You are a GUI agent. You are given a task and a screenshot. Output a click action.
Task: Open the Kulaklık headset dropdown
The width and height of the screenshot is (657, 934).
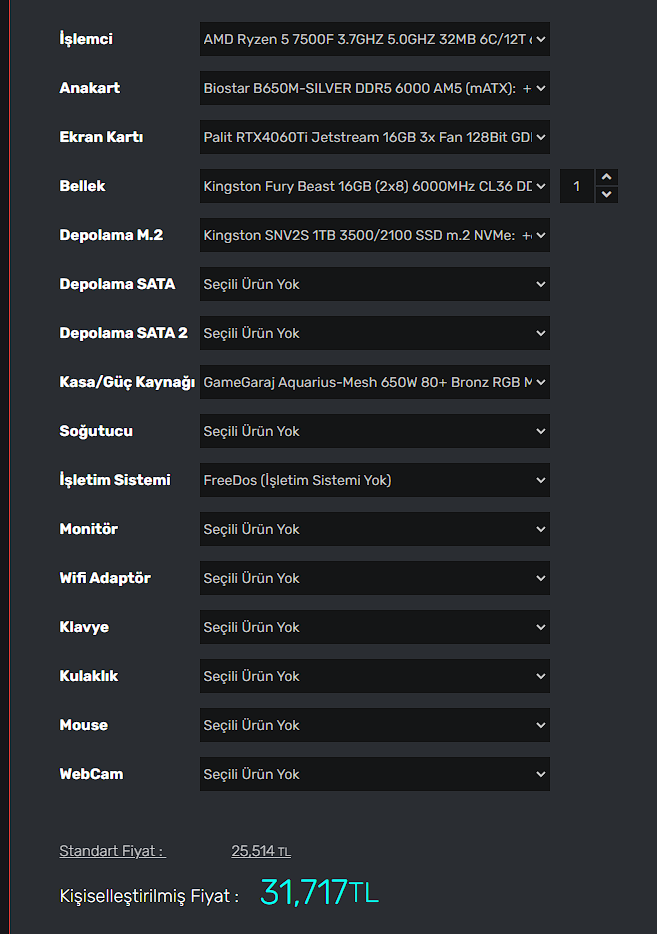(x=374, y=676)
